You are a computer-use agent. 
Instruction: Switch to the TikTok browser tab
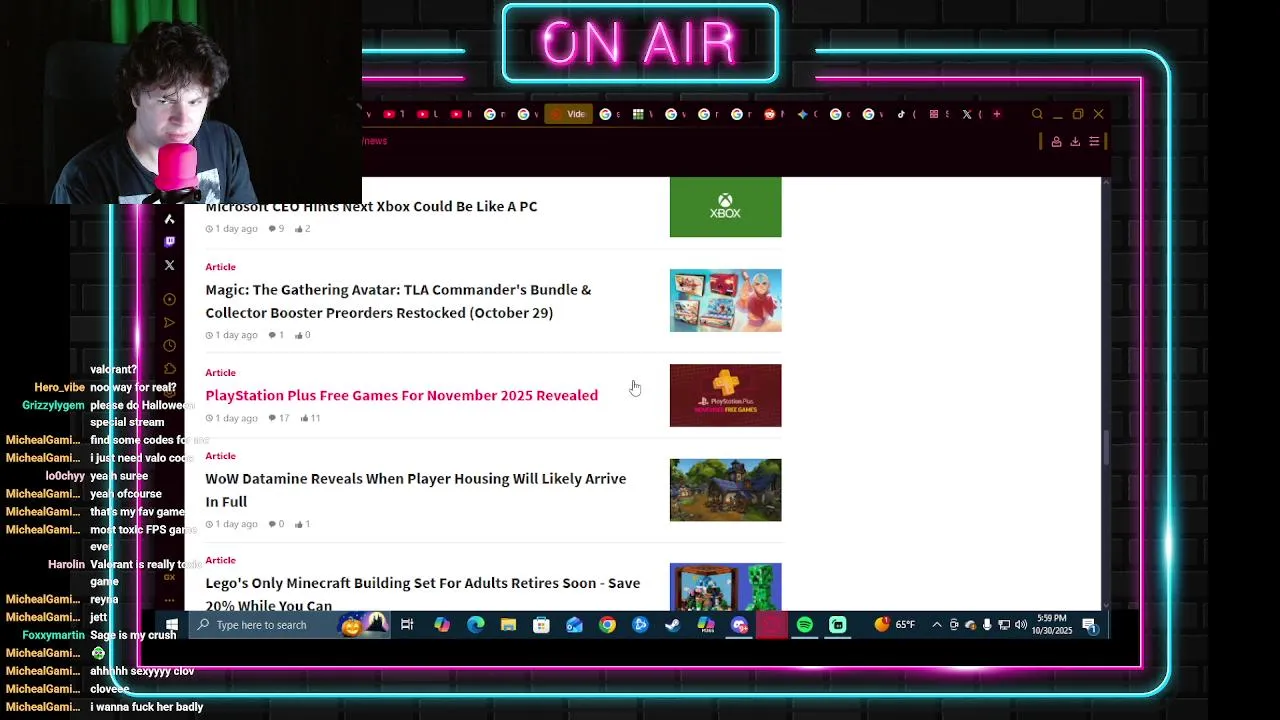click(905, 114)
